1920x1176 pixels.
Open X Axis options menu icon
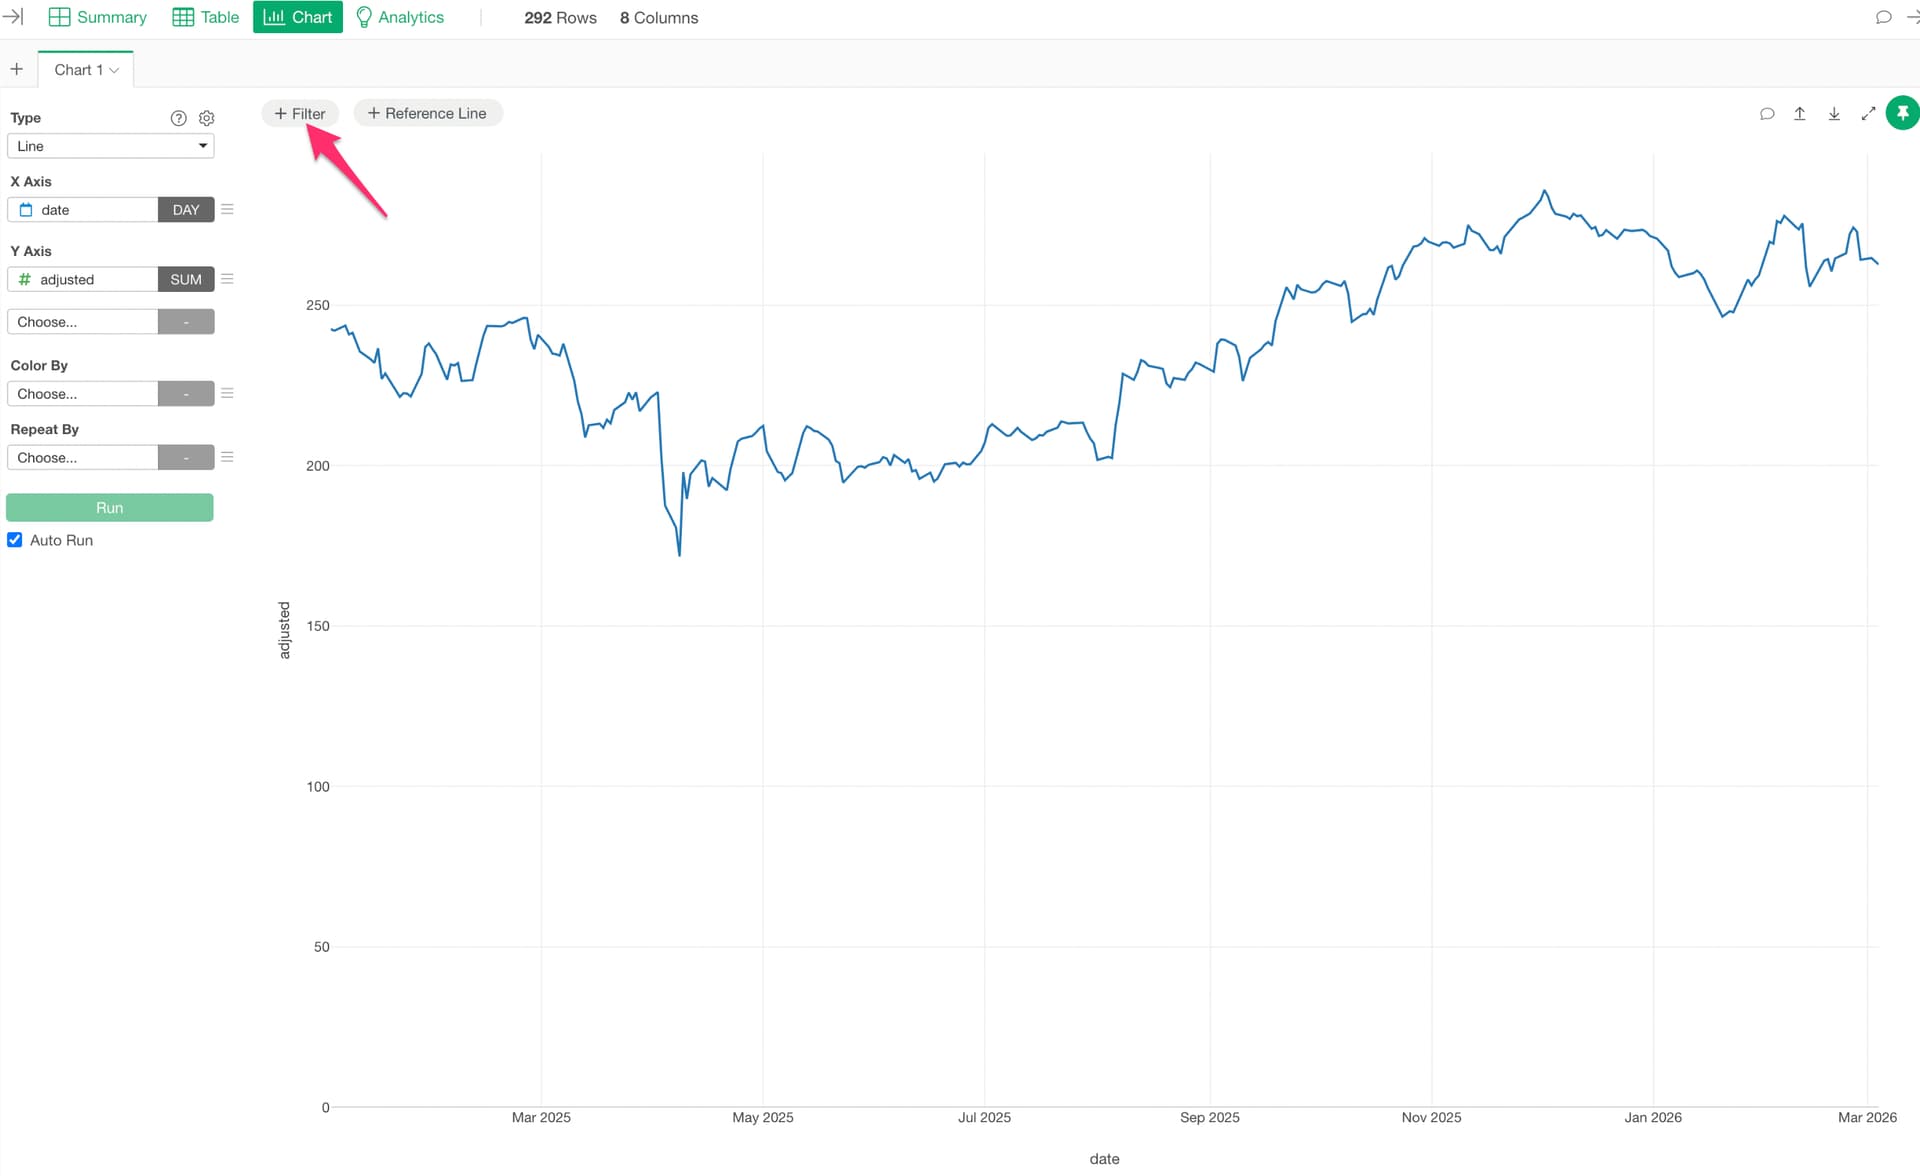coord(227,210)
